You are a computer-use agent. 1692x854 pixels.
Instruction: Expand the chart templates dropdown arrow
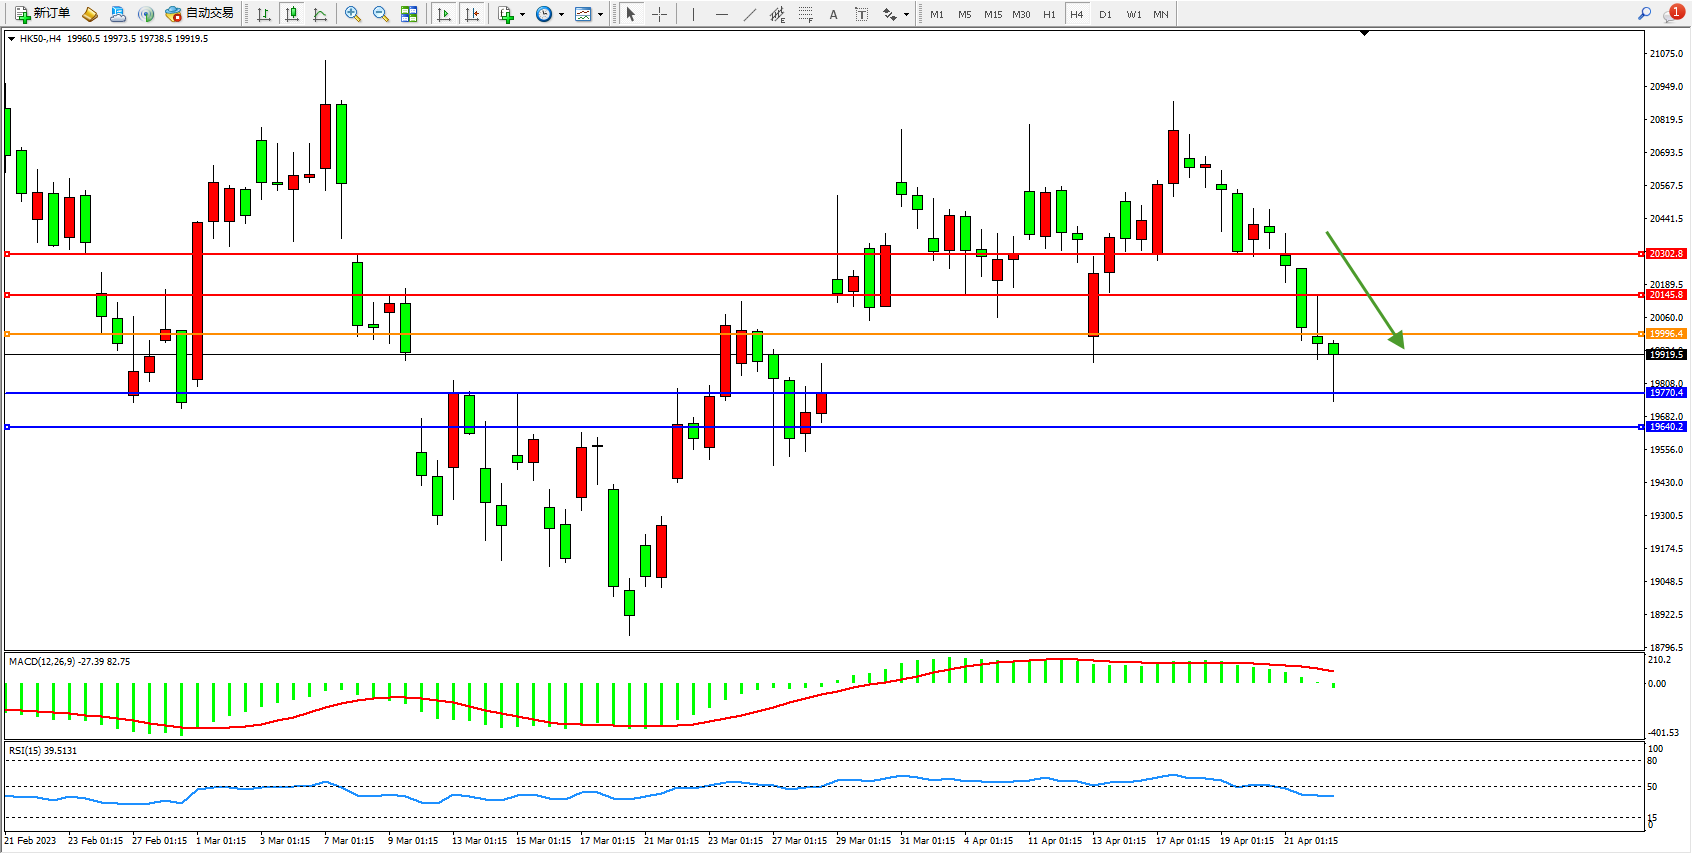[600, 14]
